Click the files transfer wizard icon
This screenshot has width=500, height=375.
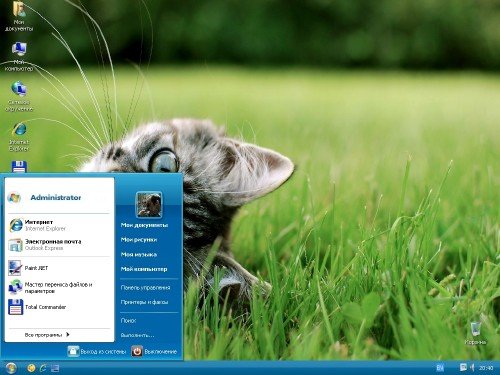(x=15, y=287)
